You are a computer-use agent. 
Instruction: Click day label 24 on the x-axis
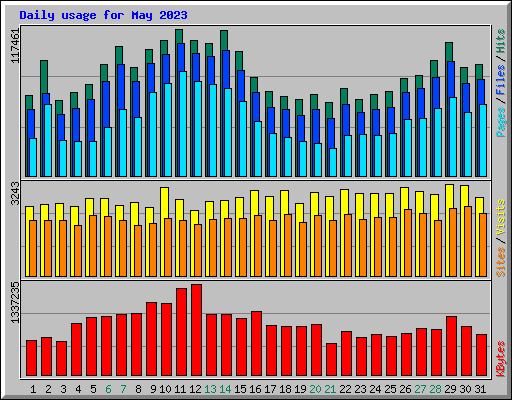375,389
